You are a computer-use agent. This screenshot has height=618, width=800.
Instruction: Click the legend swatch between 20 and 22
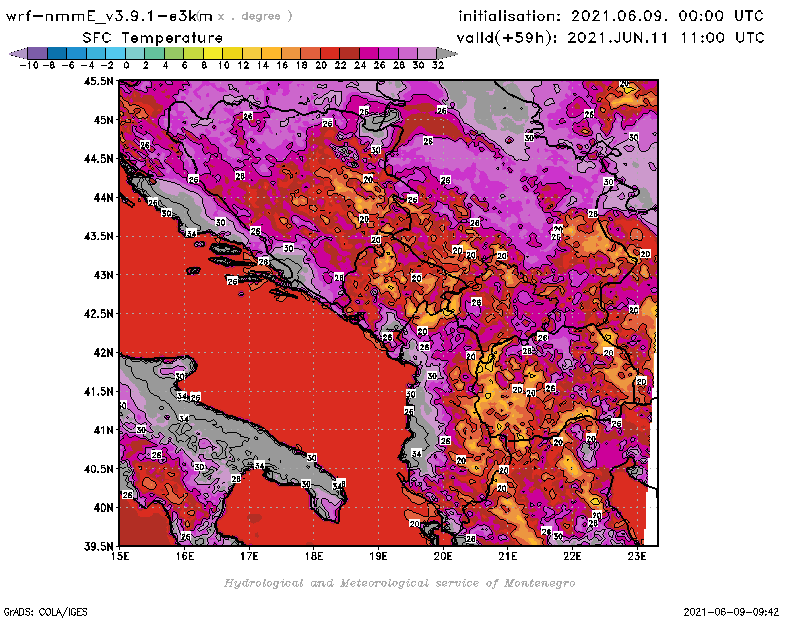[x=330, y=53]
